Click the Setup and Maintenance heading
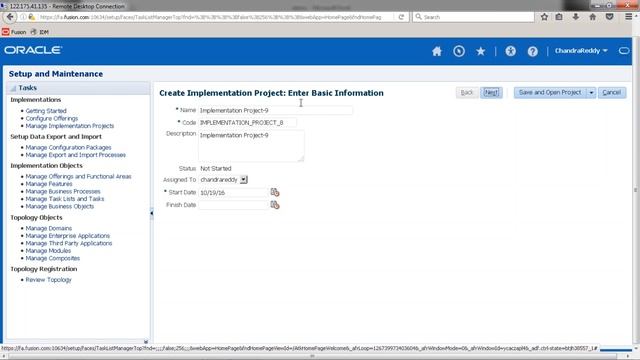Screen dimensions: 640x360 click(x=56, y=74)
